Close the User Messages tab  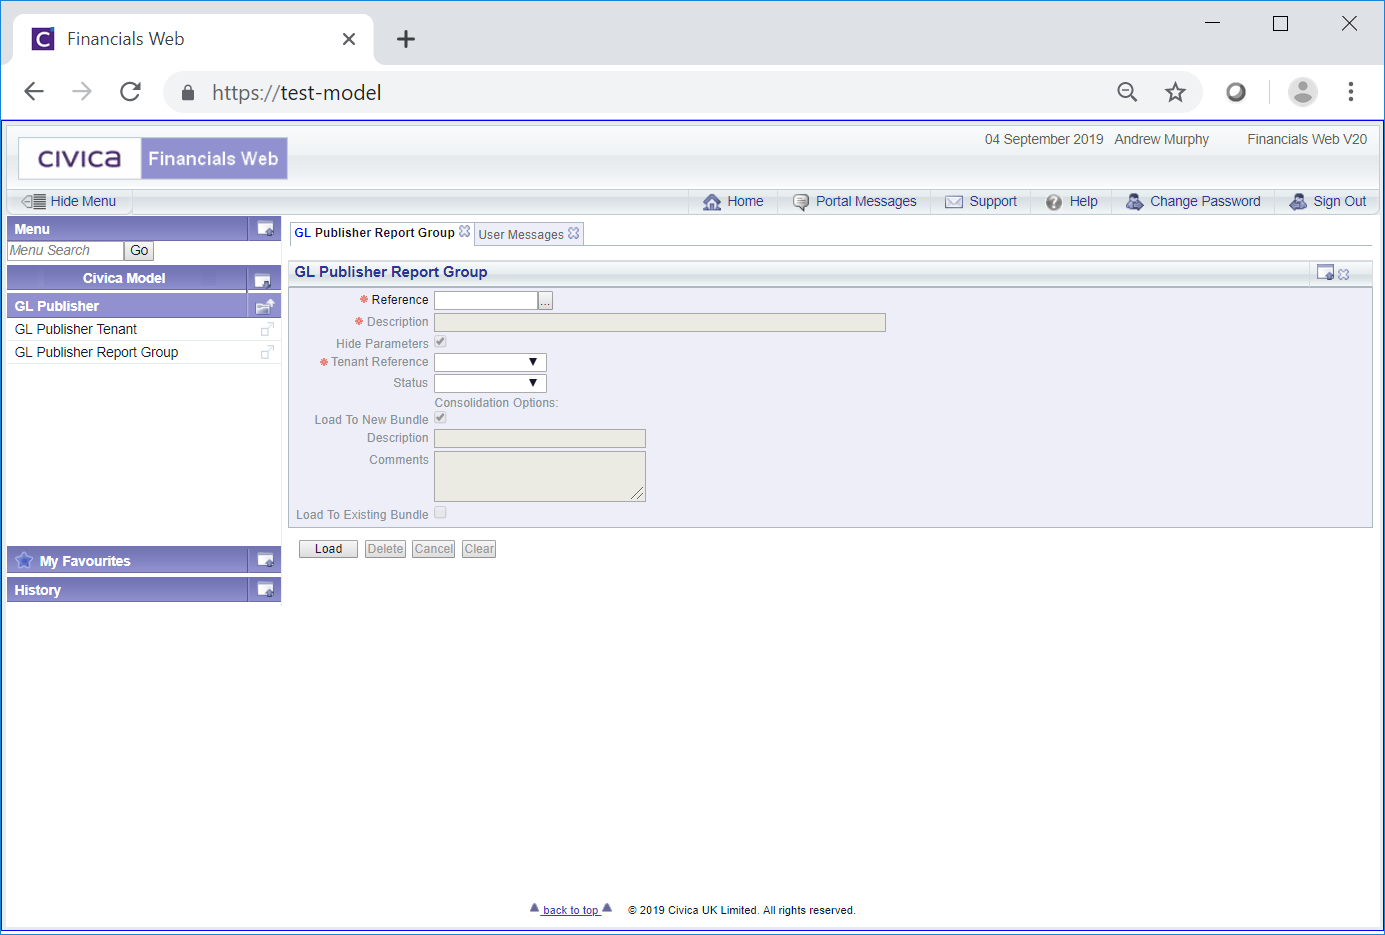pos(573,233)
